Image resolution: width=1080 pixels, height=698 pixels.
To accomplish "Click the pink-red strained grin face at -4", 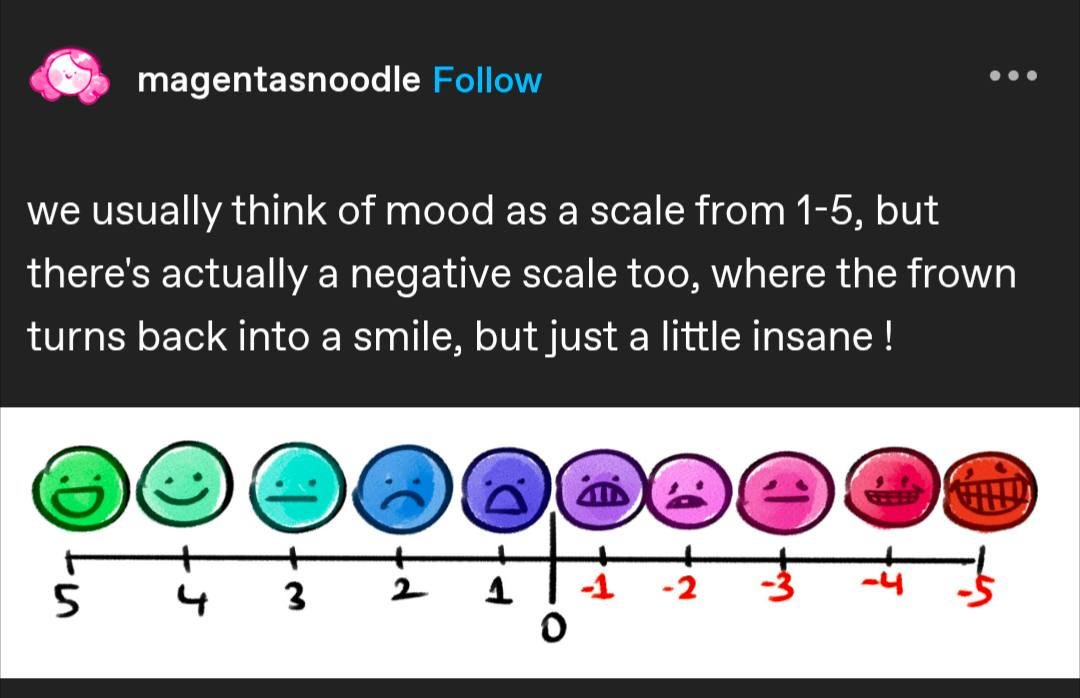I will point(892,487).
